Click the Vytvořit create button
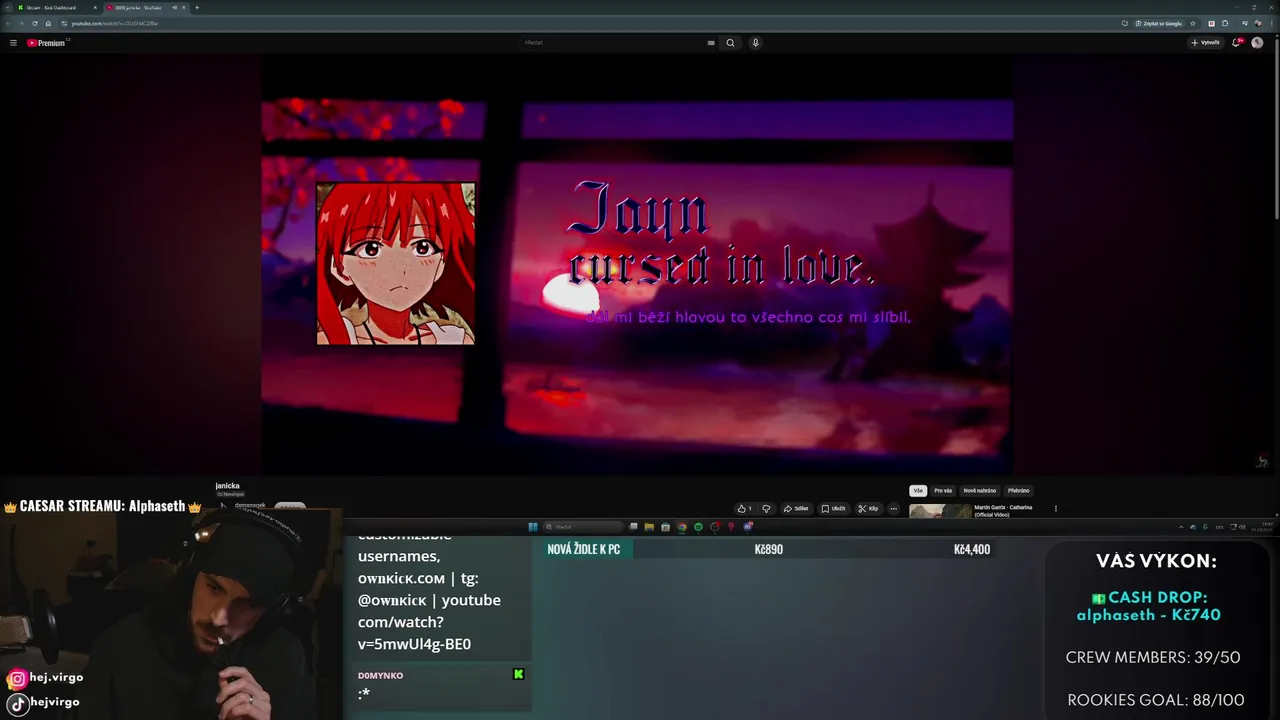Viewport: 1280px width, 720px height. (1205, 43)
